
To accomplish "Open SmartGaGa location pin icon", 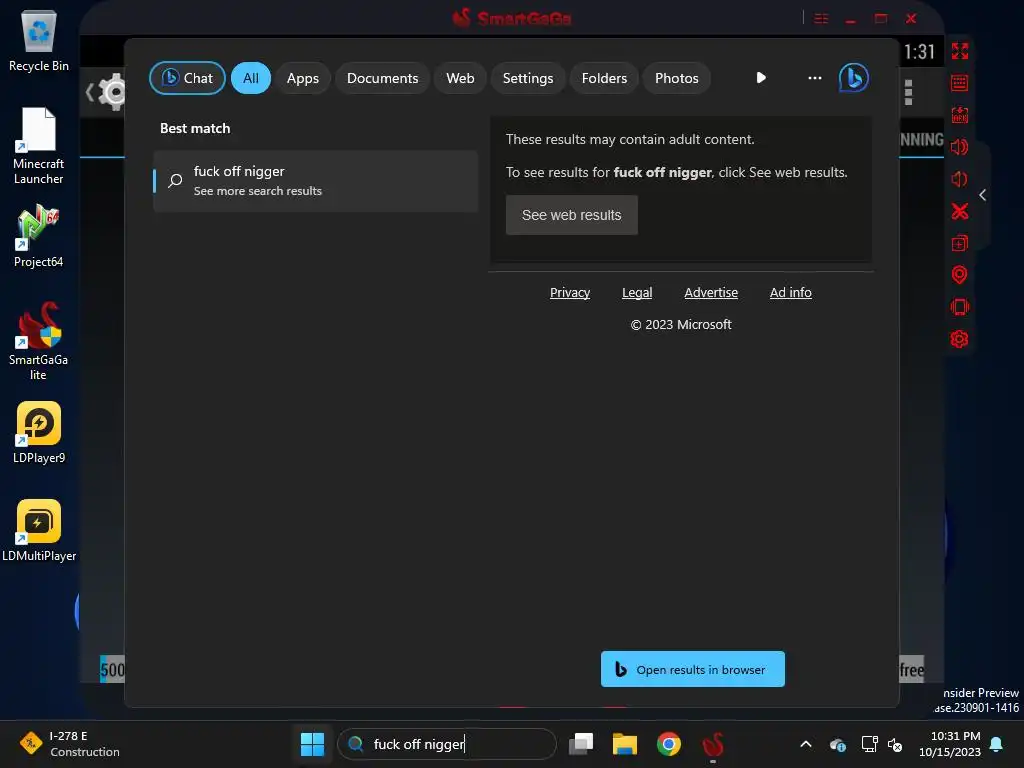I will [959, 275].
